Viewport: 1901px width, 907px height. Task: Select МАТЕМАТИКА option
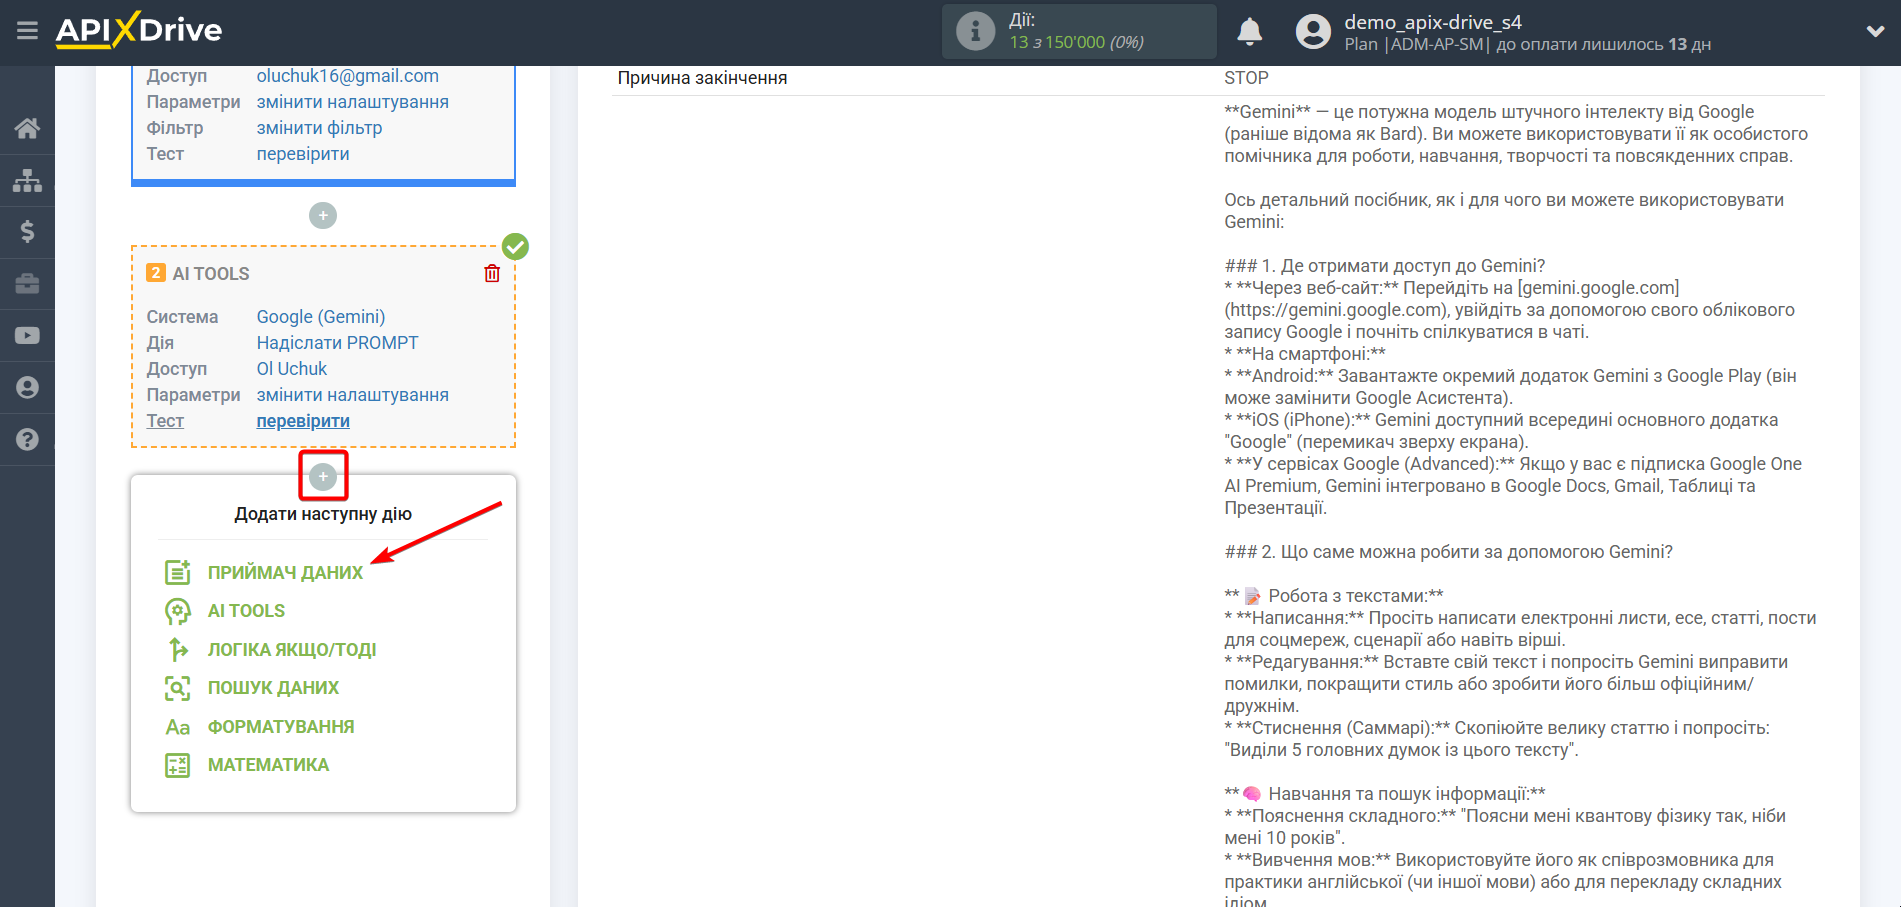[x=268, y=765]
